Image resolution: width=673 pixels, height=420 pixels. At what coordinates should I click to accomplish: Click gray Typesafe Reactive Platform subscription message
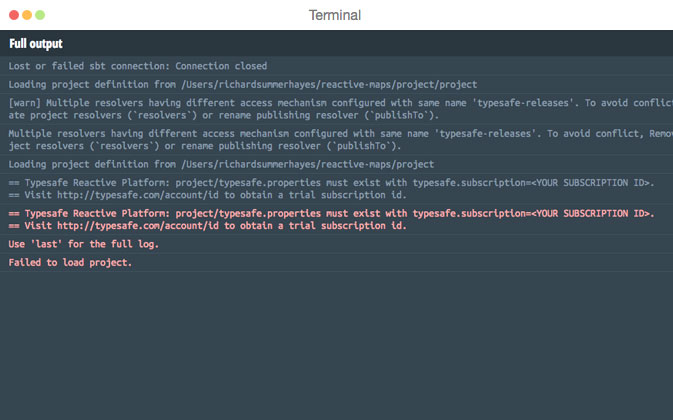coord(331,183)
